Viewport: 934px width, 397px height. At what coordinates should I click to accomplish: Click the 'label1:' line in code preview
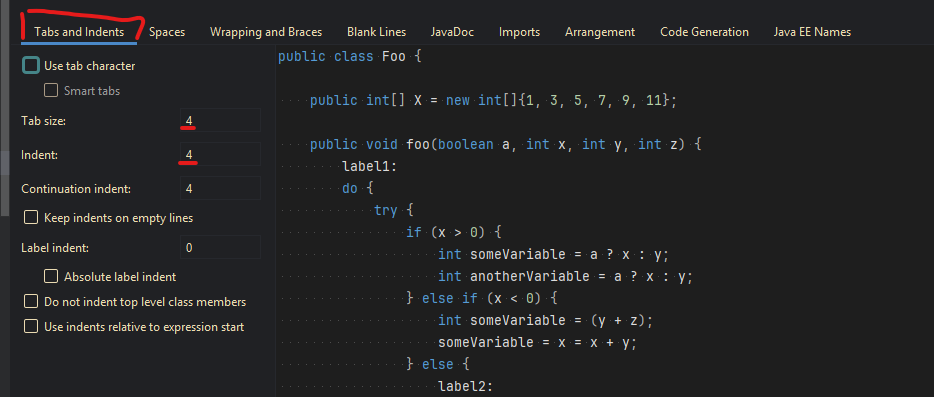tap(370, 166)
